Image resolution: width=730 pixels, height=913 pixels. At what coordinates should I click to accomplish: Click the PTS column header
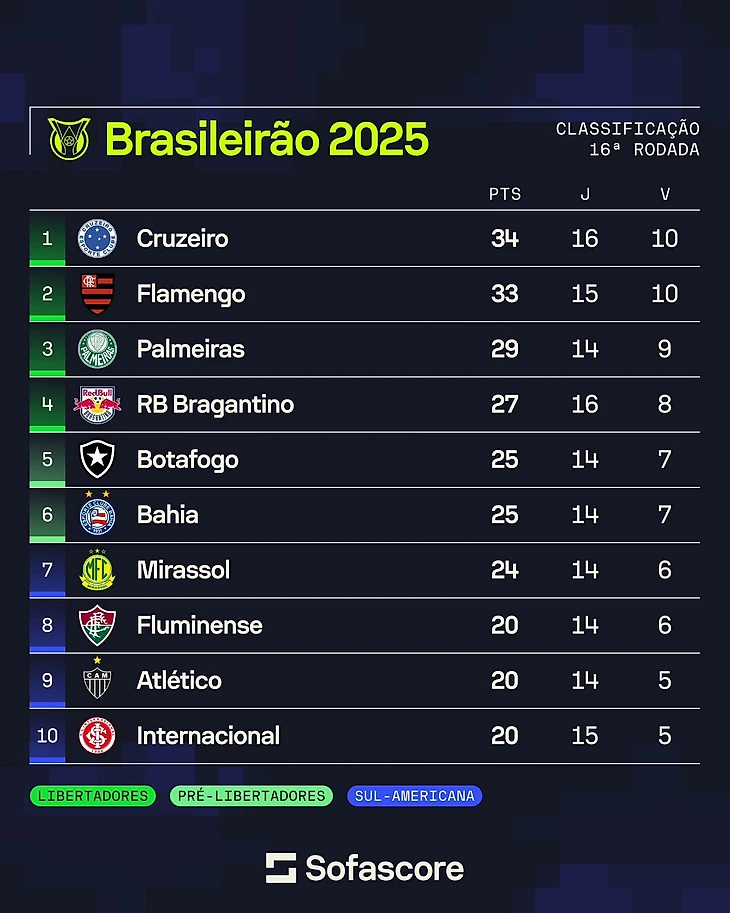[505, 194]
